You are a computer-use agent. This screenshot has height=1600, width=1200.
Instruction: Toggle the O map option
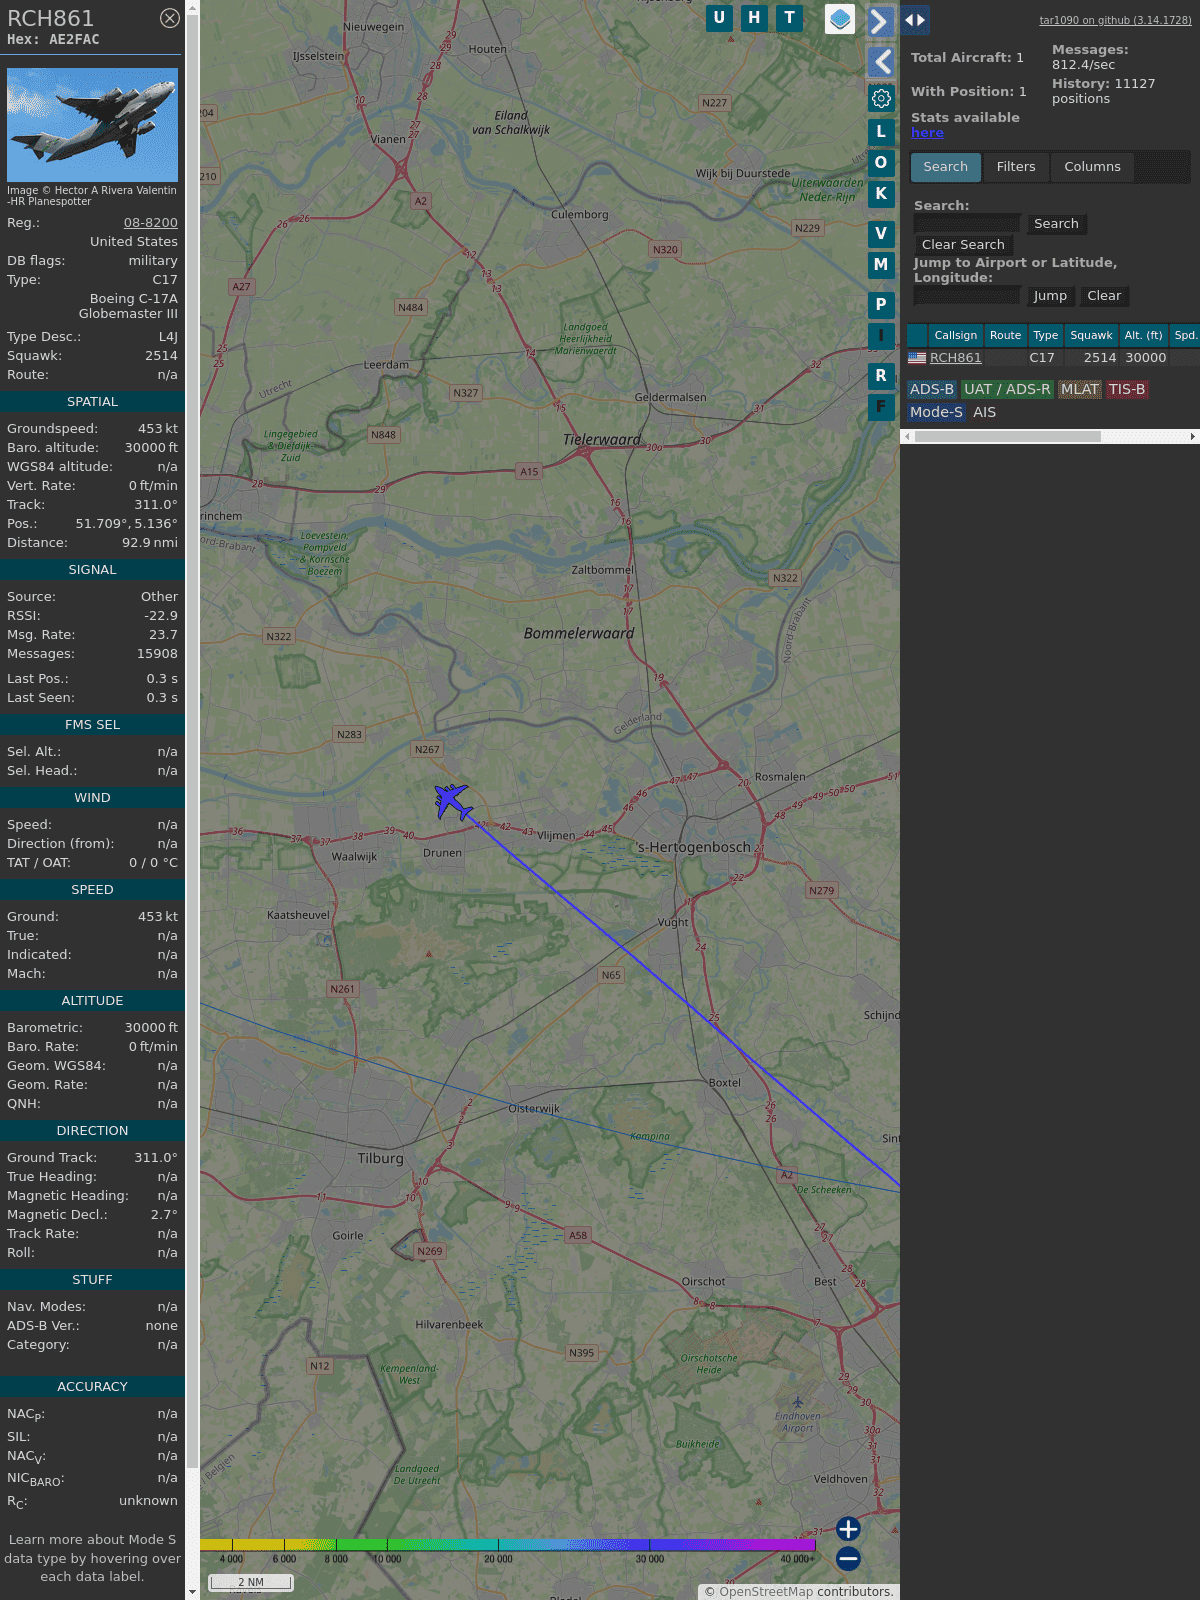pos(881,162)
